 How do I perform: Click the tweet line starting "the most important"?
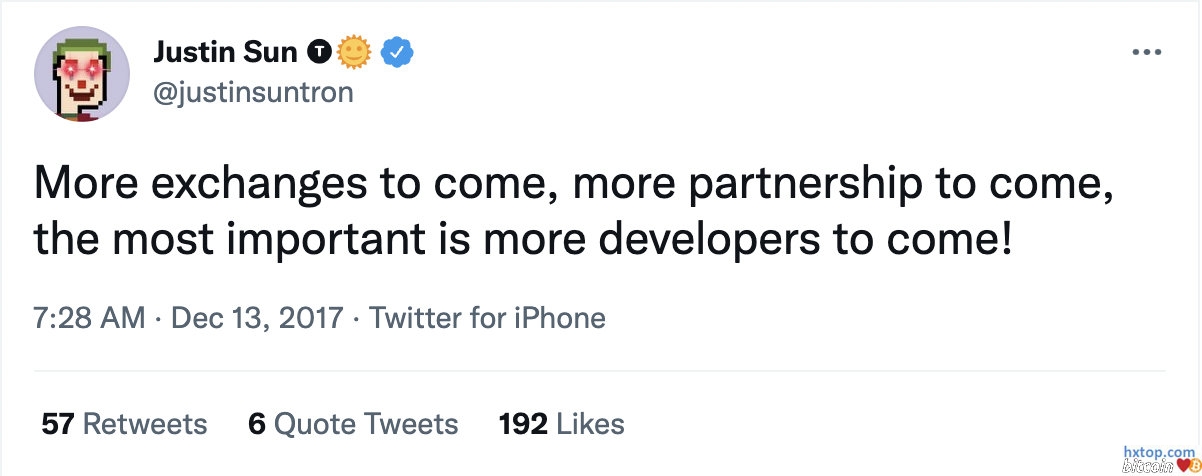524,239
